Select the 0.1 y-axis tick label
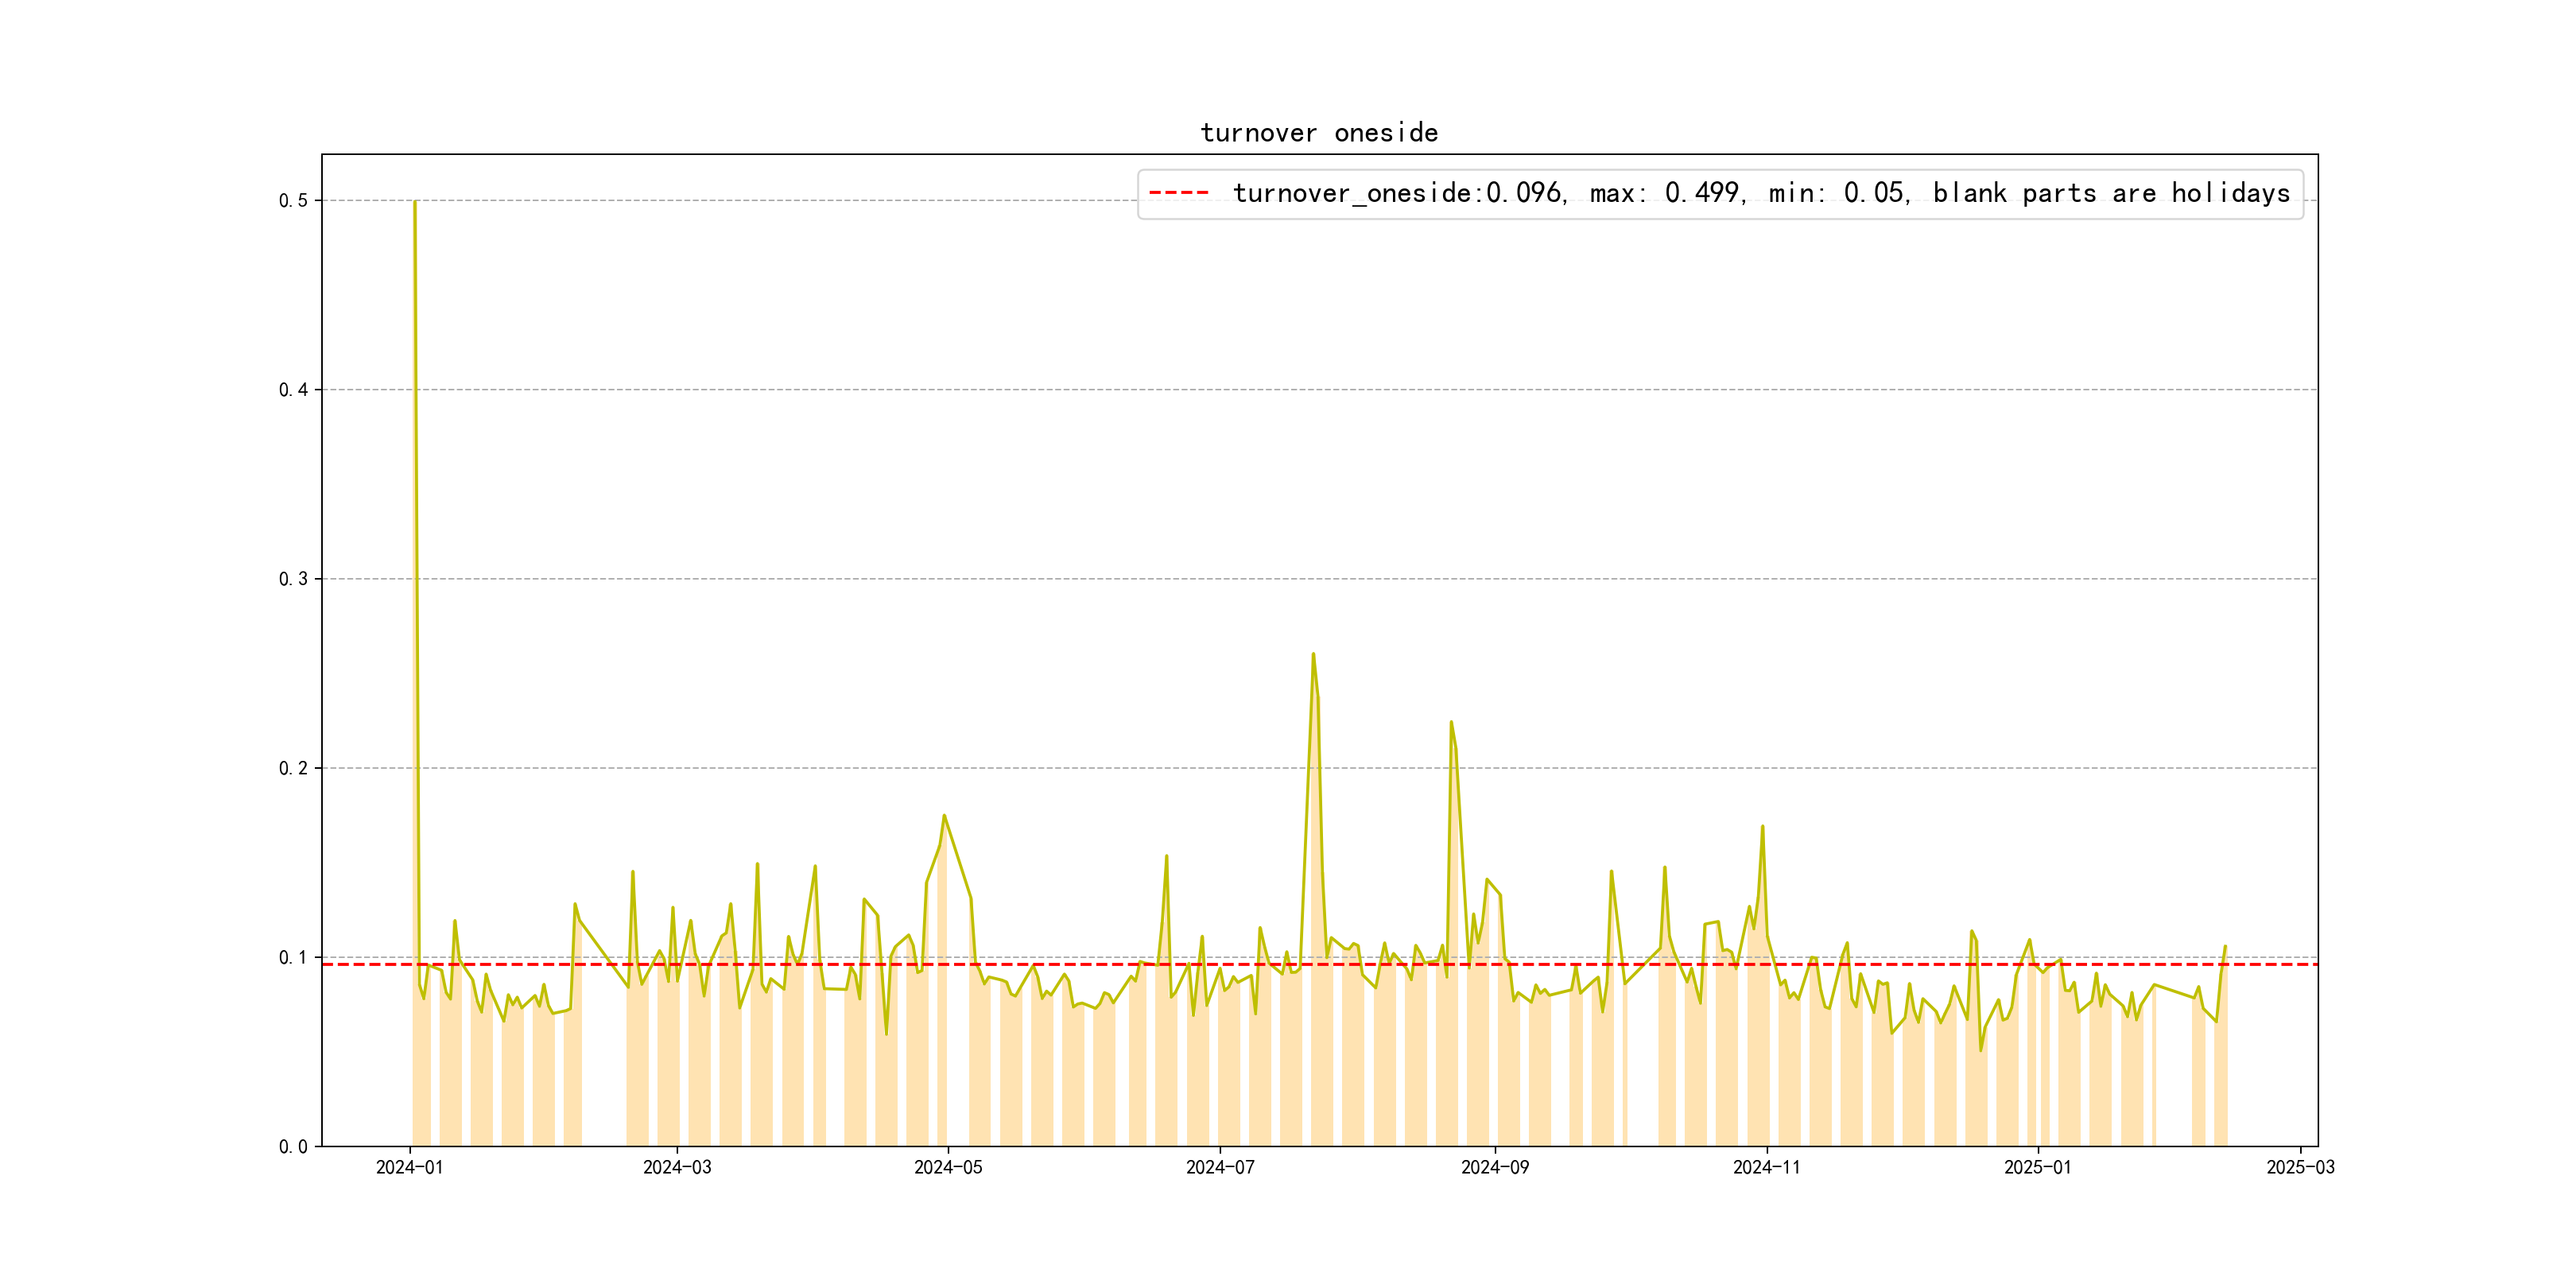The height and width of the screenshot is (1288, 2576). point(293,957)
